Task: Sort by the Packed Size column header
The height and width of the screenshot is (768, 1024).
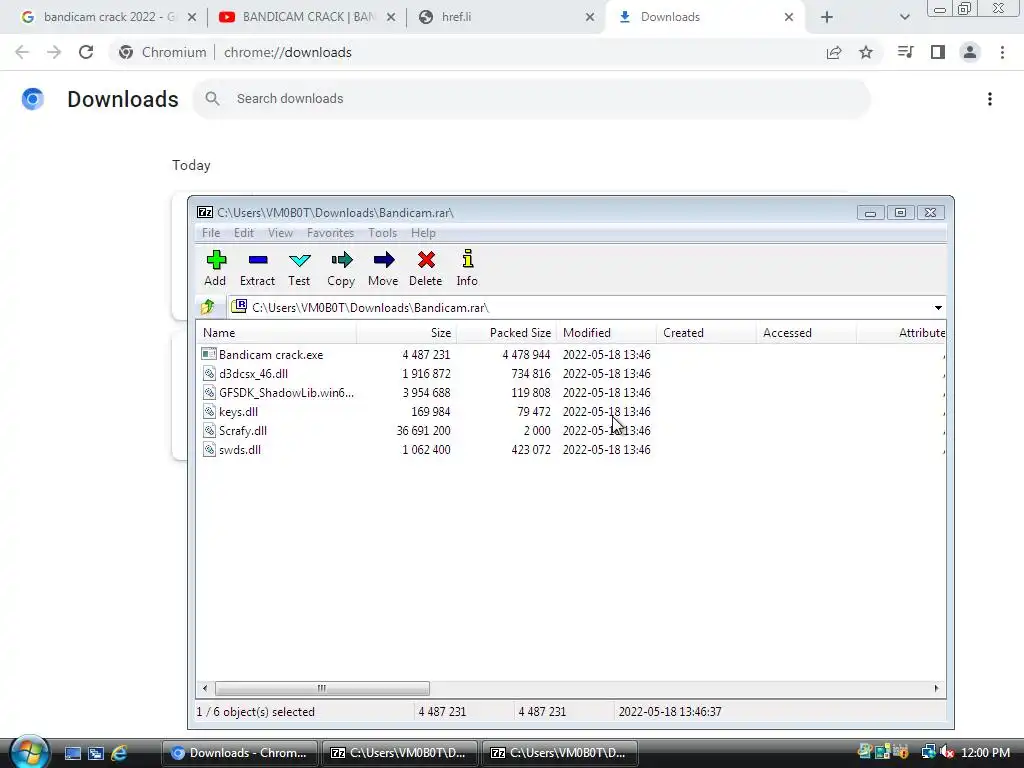Action: pos(506,332)
